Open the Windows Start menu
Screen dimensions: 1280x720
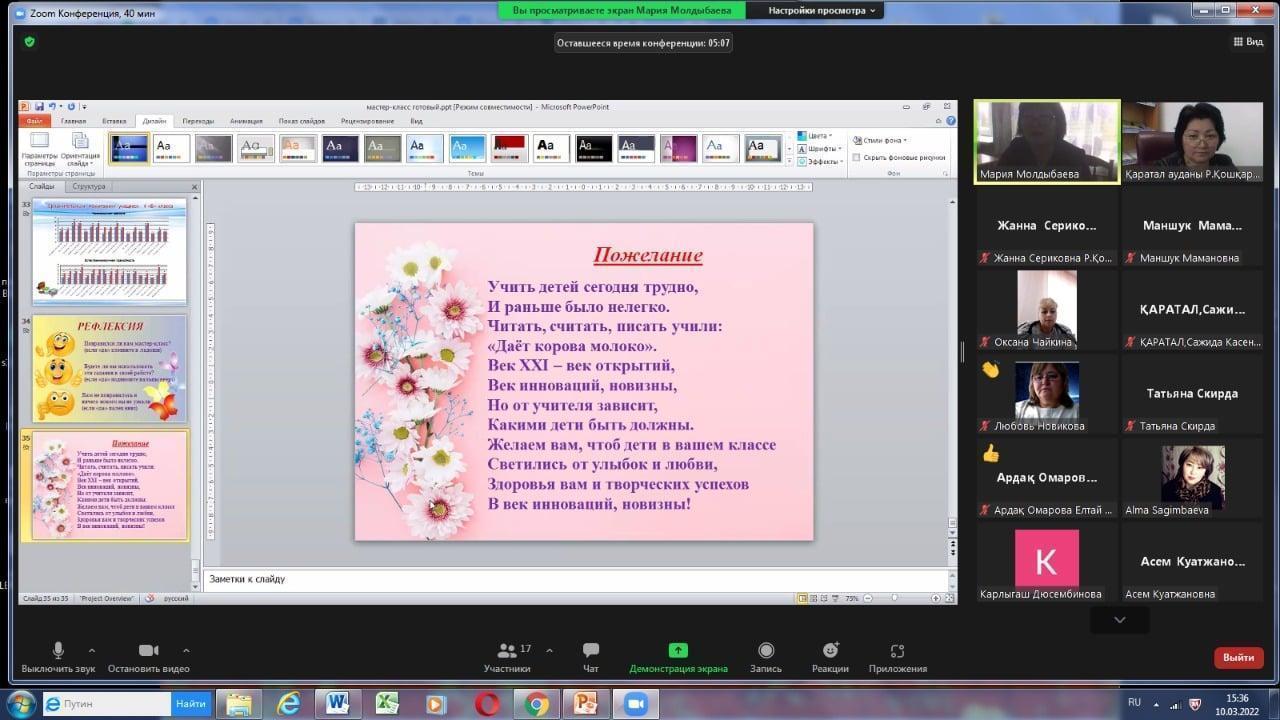coord(21,704)
